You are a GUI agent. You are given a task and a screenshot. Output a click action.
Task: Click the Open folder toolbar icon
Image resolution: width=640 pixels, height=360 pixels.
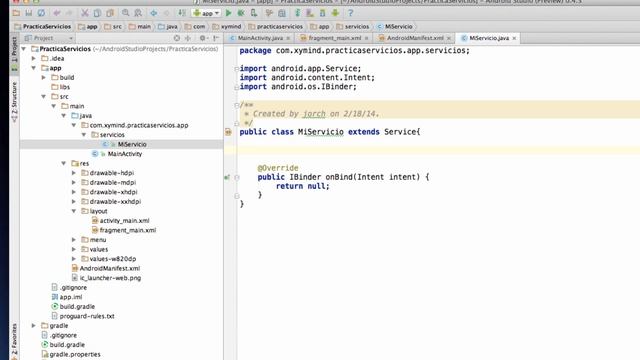(16, 13)
